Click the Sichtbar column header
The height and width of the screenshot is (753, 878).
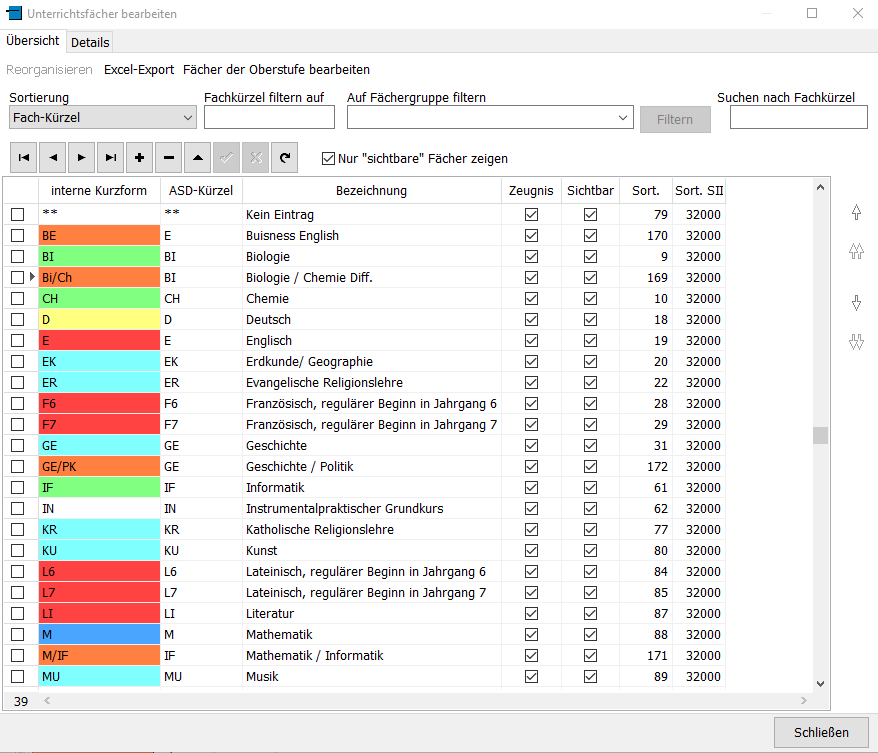pos(590,191)
